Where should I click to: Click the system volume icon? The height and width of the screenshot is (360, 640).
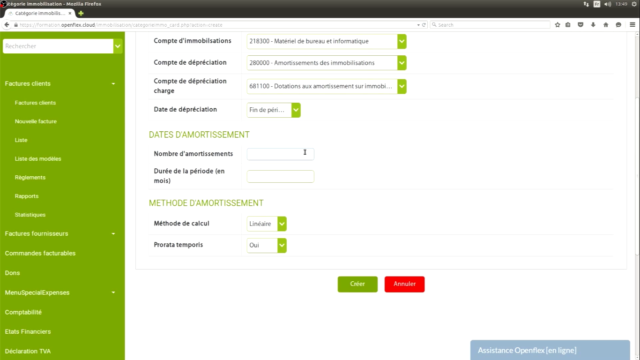point(608,4)
